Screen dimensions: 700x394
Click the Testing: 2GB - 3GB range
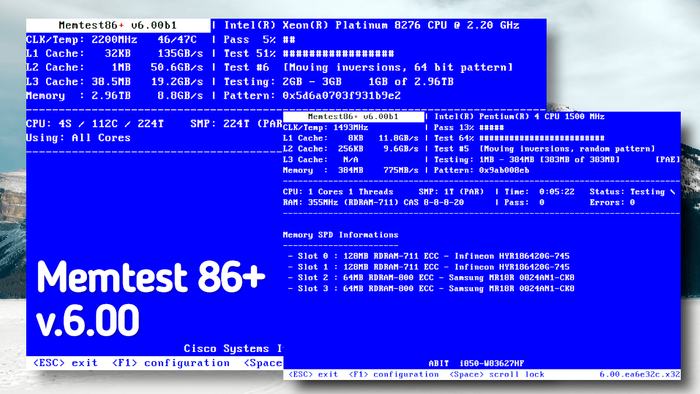tap(283, 82)
